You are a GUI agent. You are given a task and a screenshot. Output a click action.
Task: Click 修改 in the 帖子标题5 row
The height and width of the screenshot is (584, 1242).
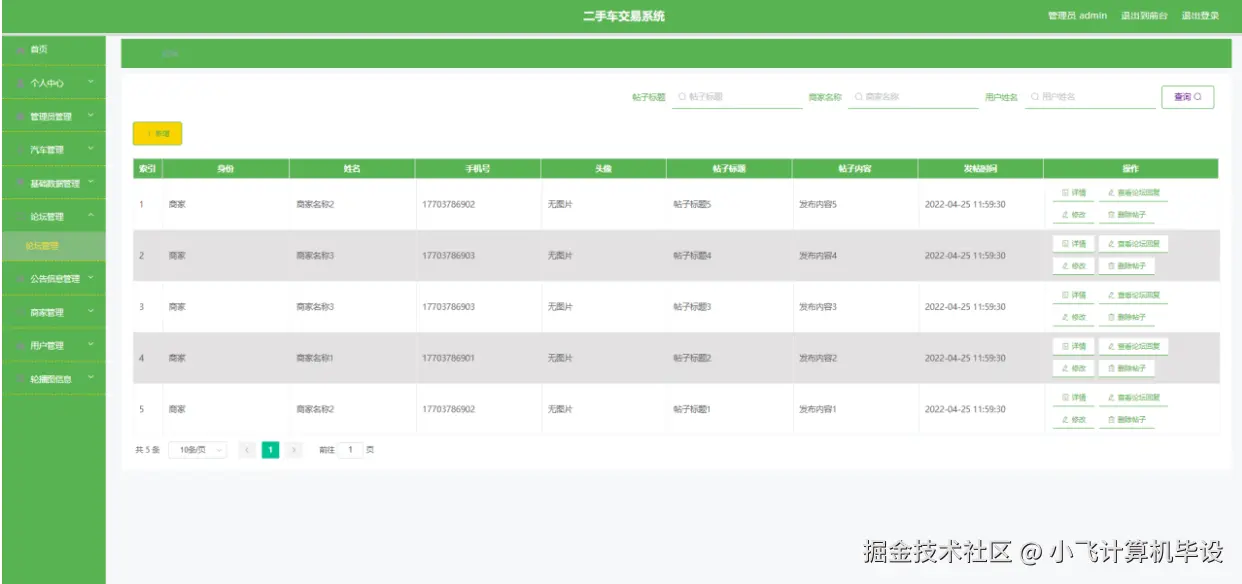coord(1073,215)
